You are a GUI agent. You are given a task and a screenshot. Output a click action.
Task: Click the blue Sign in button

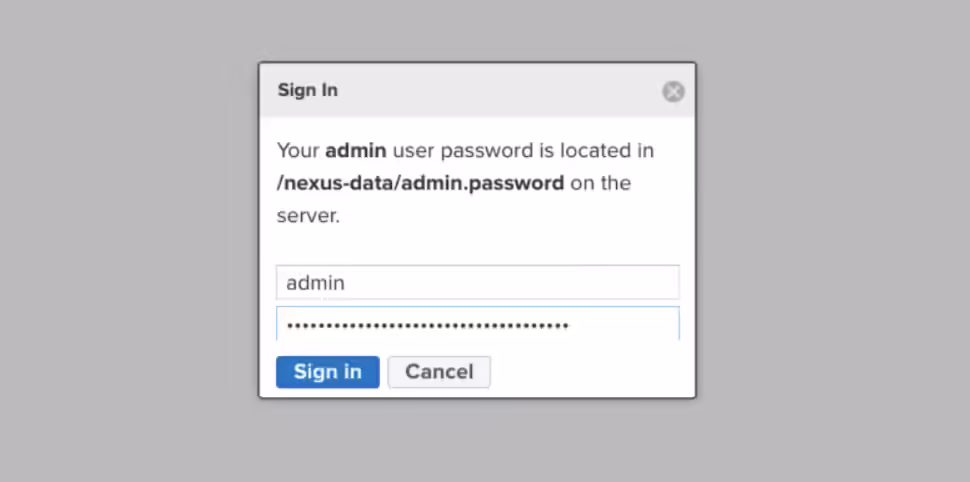pos(327,372)
